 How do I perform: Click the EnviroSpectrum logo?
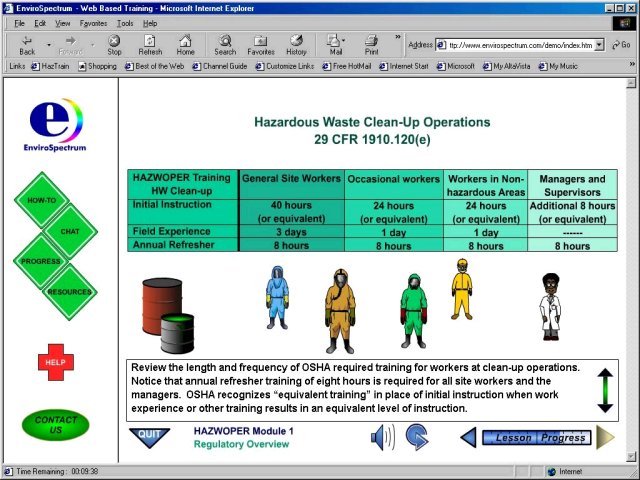55,125
